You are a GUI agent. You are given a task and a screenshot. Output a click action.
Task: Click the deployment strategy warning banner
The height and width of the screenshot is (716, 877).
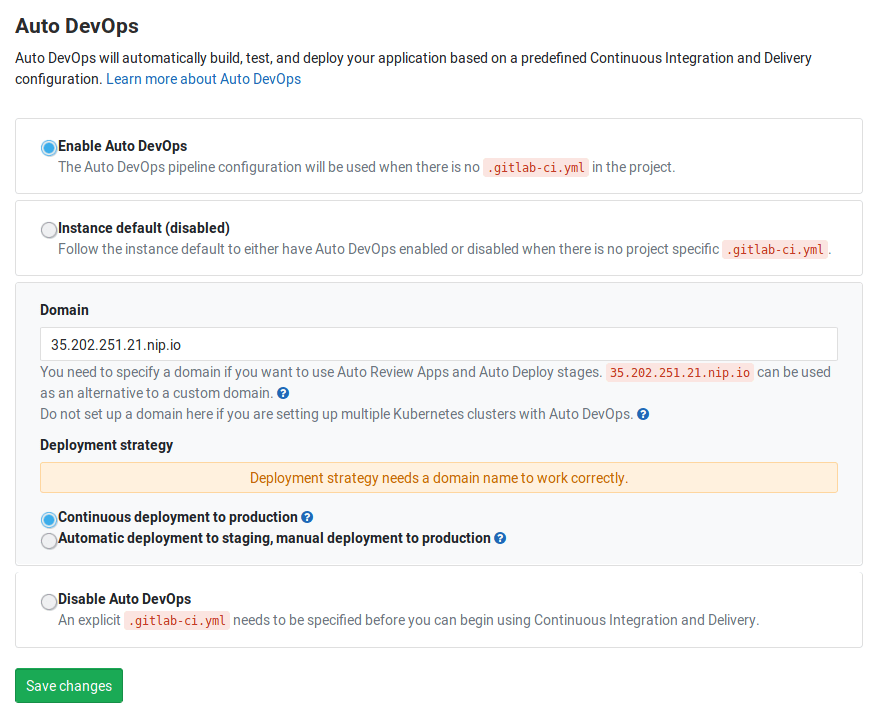(x=438, y=477)
